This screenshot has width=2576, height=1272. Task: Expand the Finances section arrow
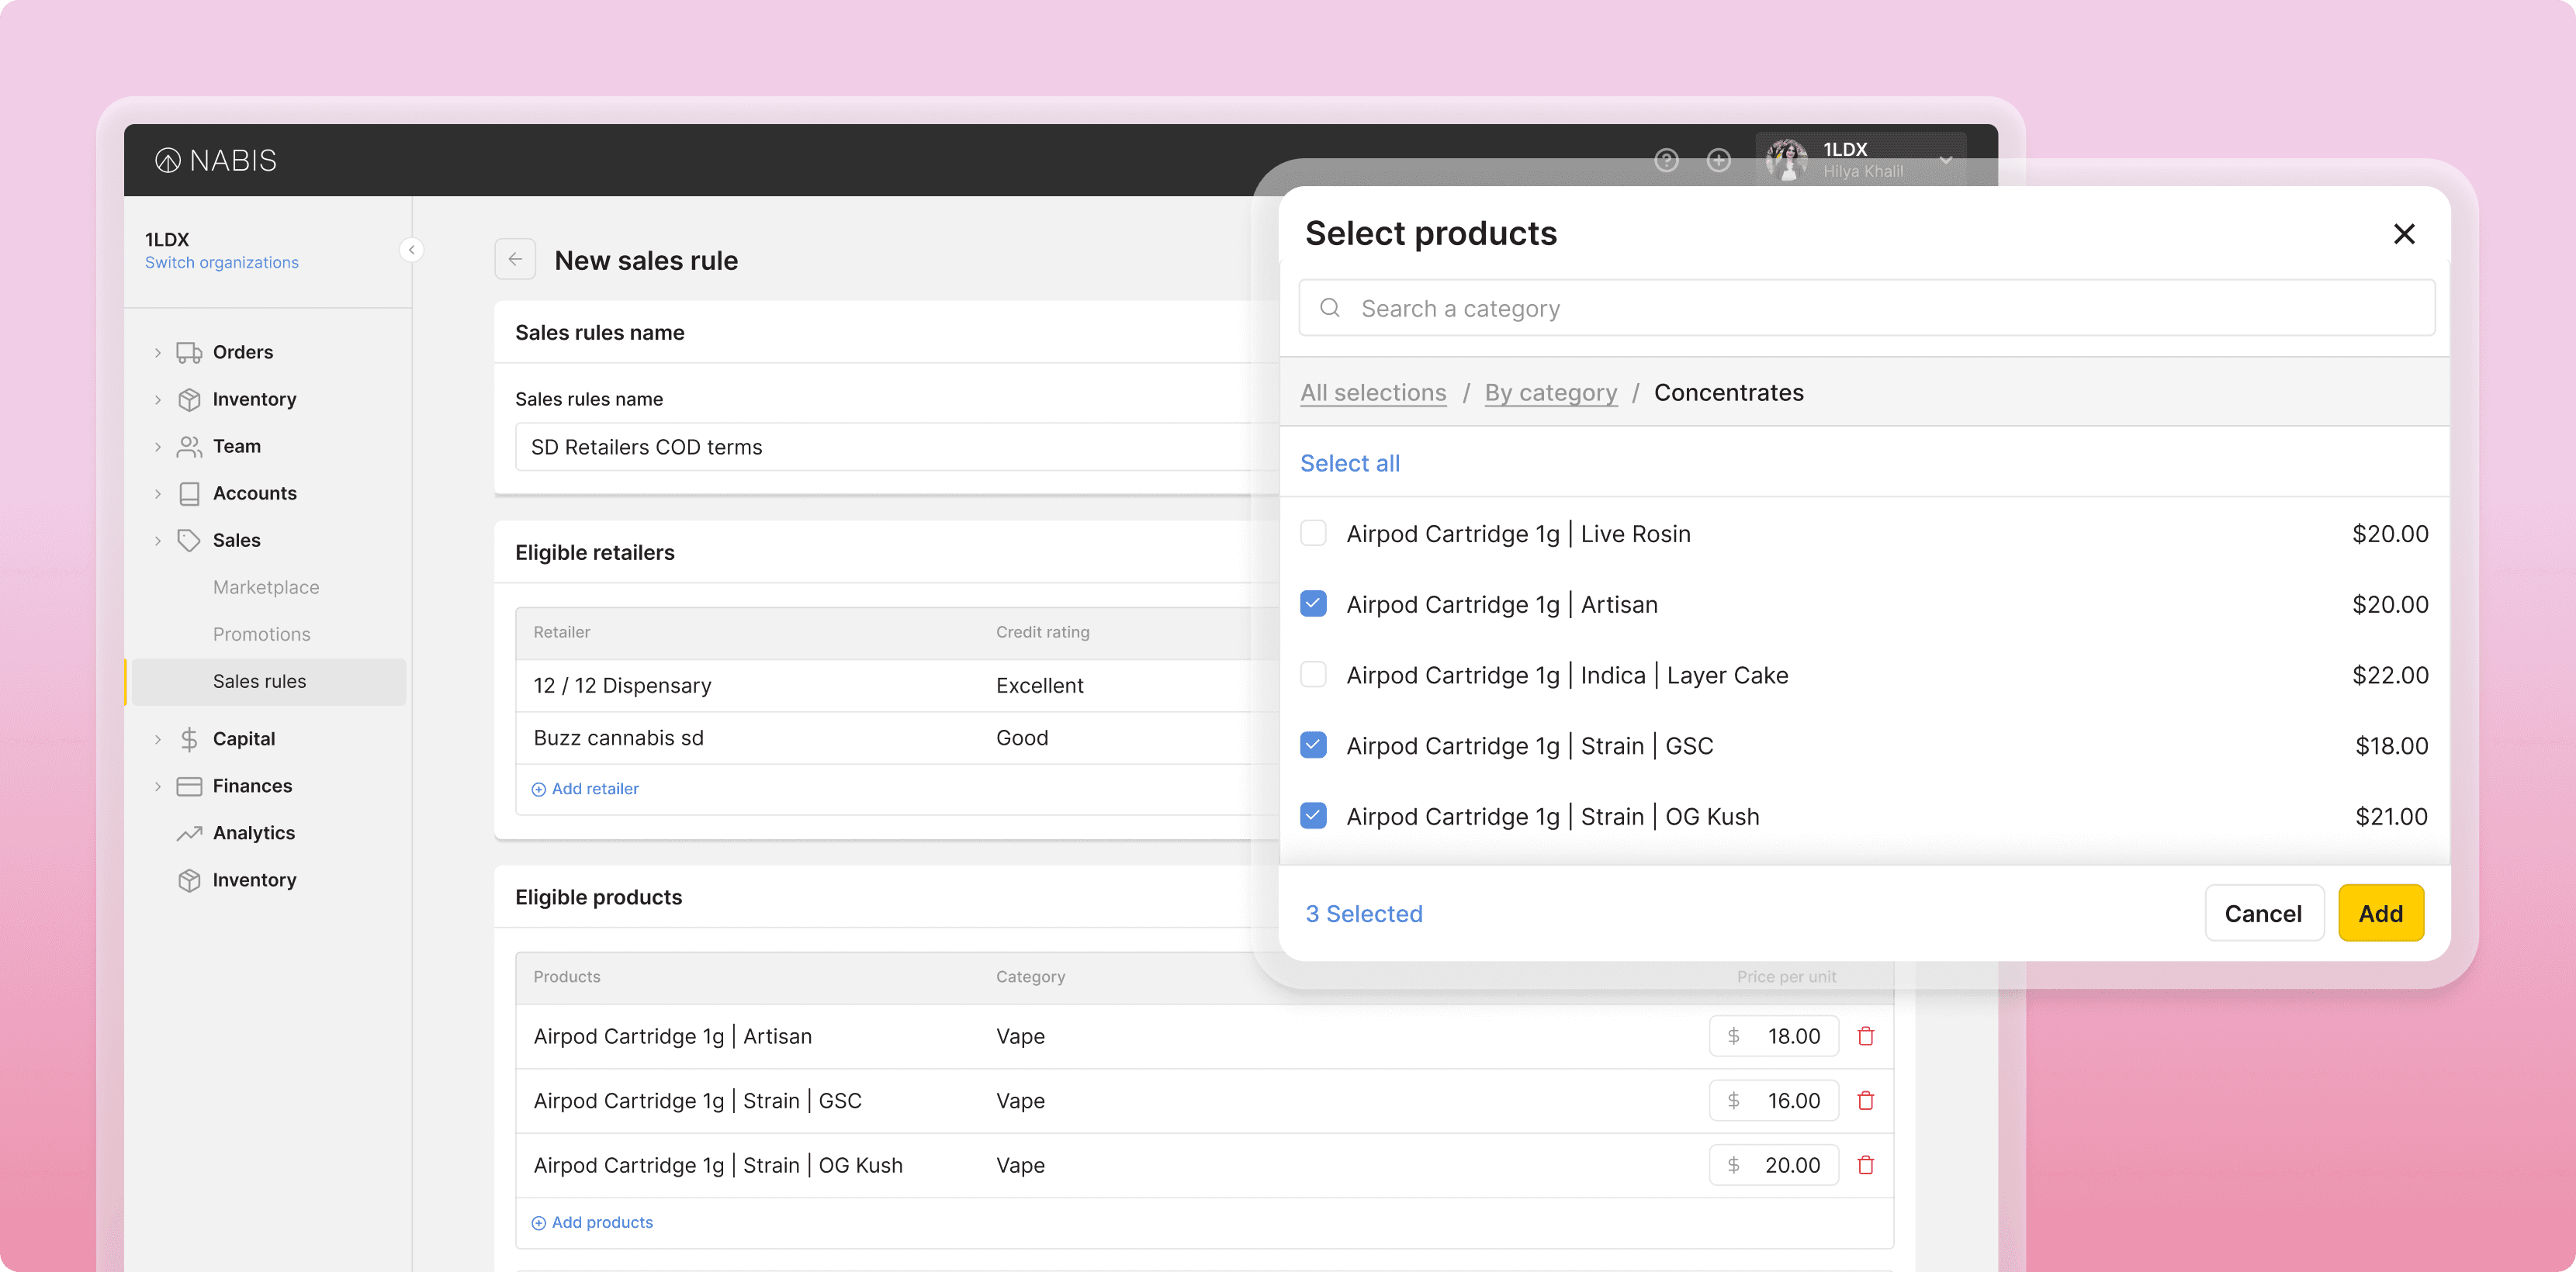pyautogui.click(x=158, y=786)
